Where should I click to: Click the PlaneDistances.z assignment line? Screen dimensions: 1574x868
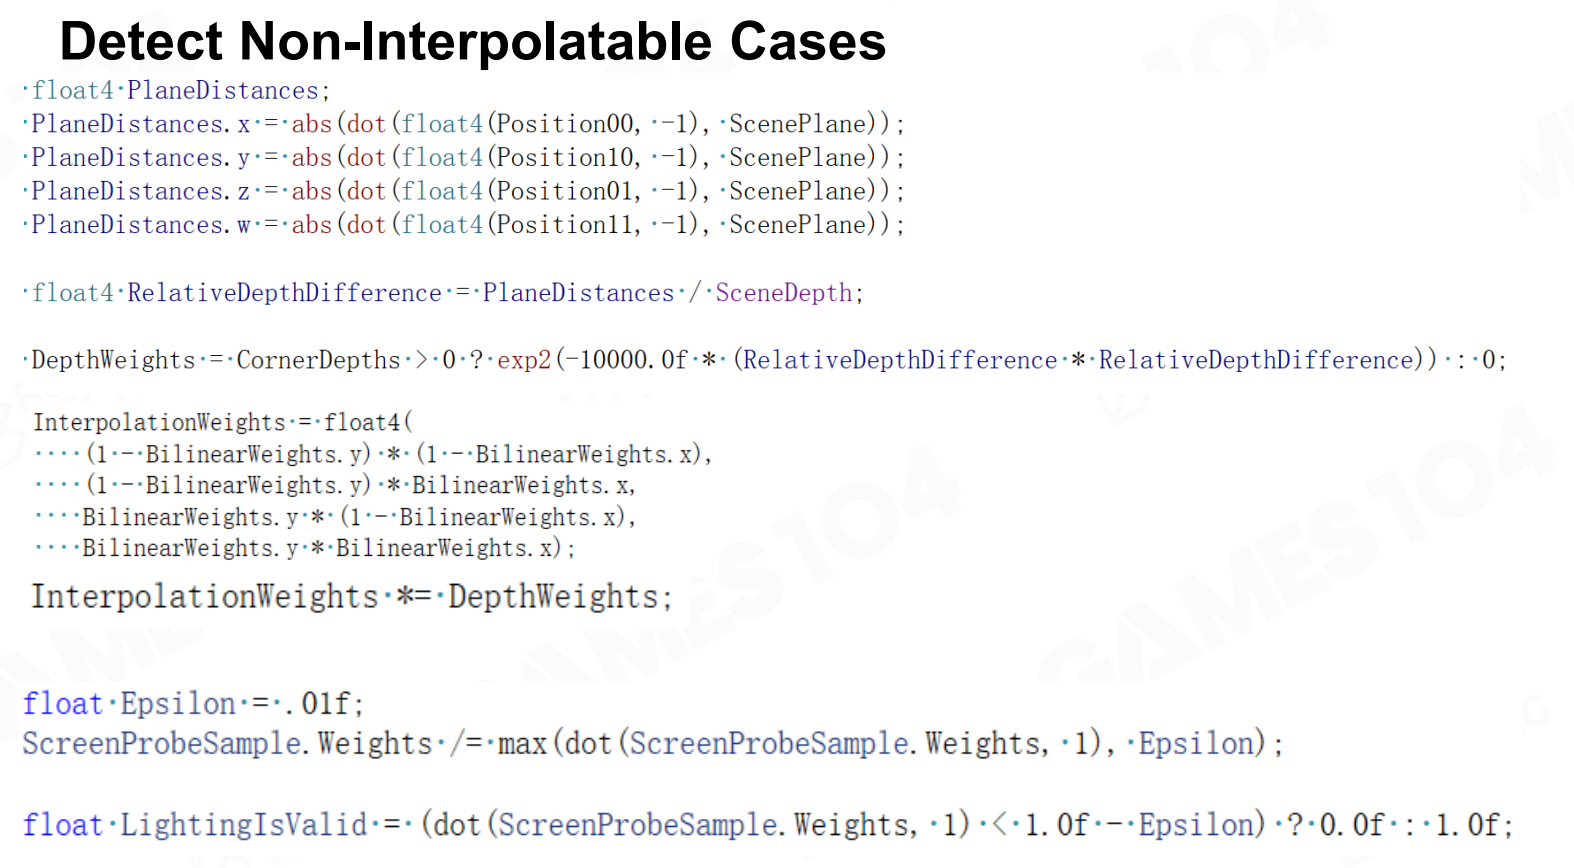[466, 191]
